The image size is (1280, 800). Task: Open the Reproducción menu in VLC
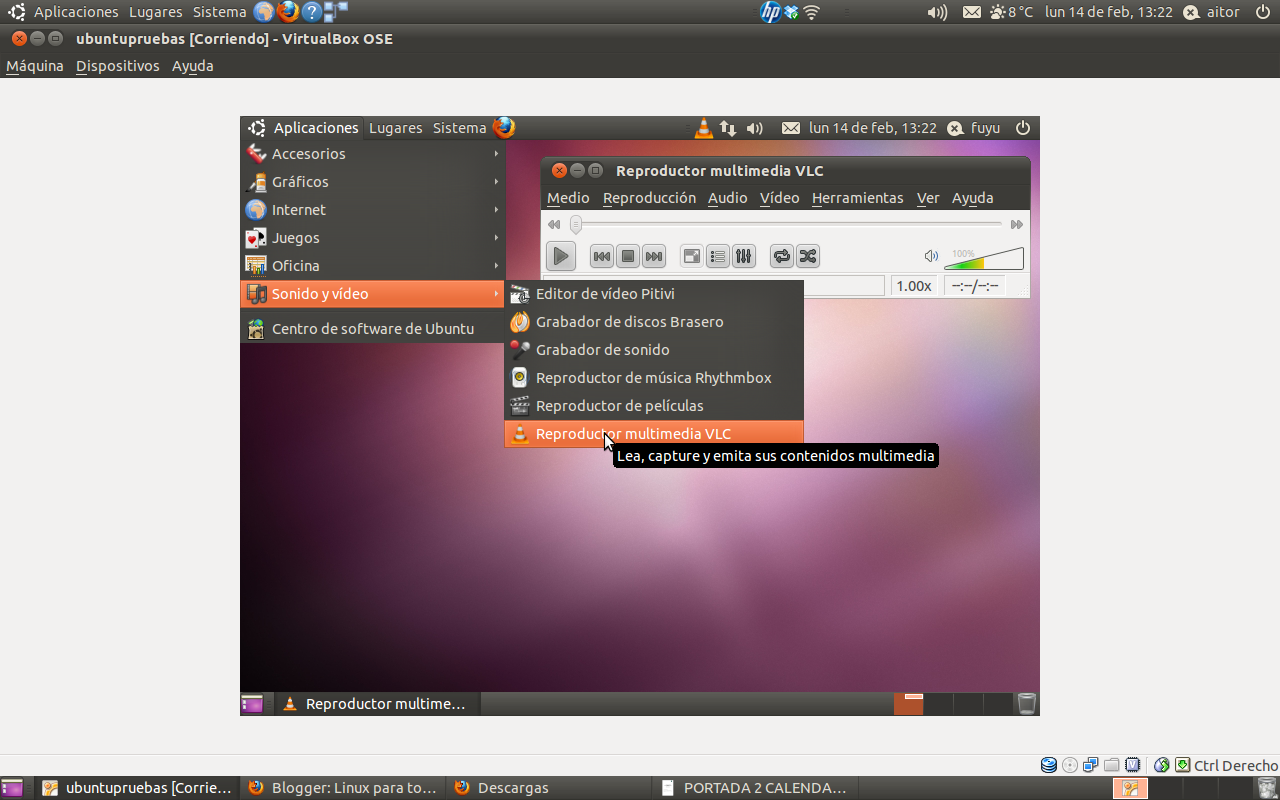coord(649,198)
